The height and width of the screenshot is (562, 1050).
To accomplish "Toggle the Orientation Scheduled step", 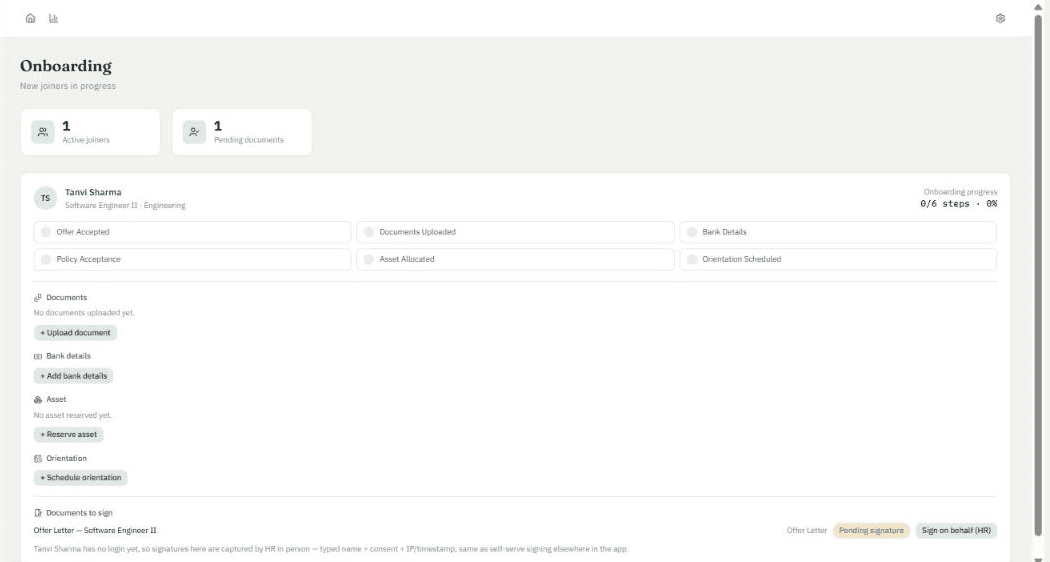I will pos(838,259).
